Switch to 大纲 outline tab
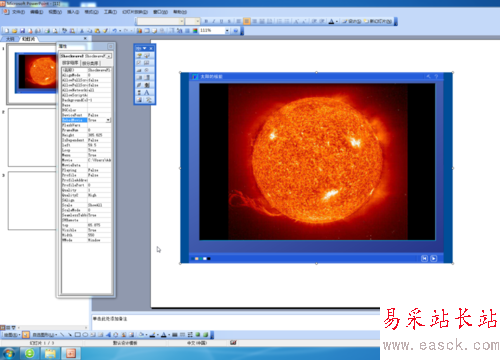 (10, 39)
